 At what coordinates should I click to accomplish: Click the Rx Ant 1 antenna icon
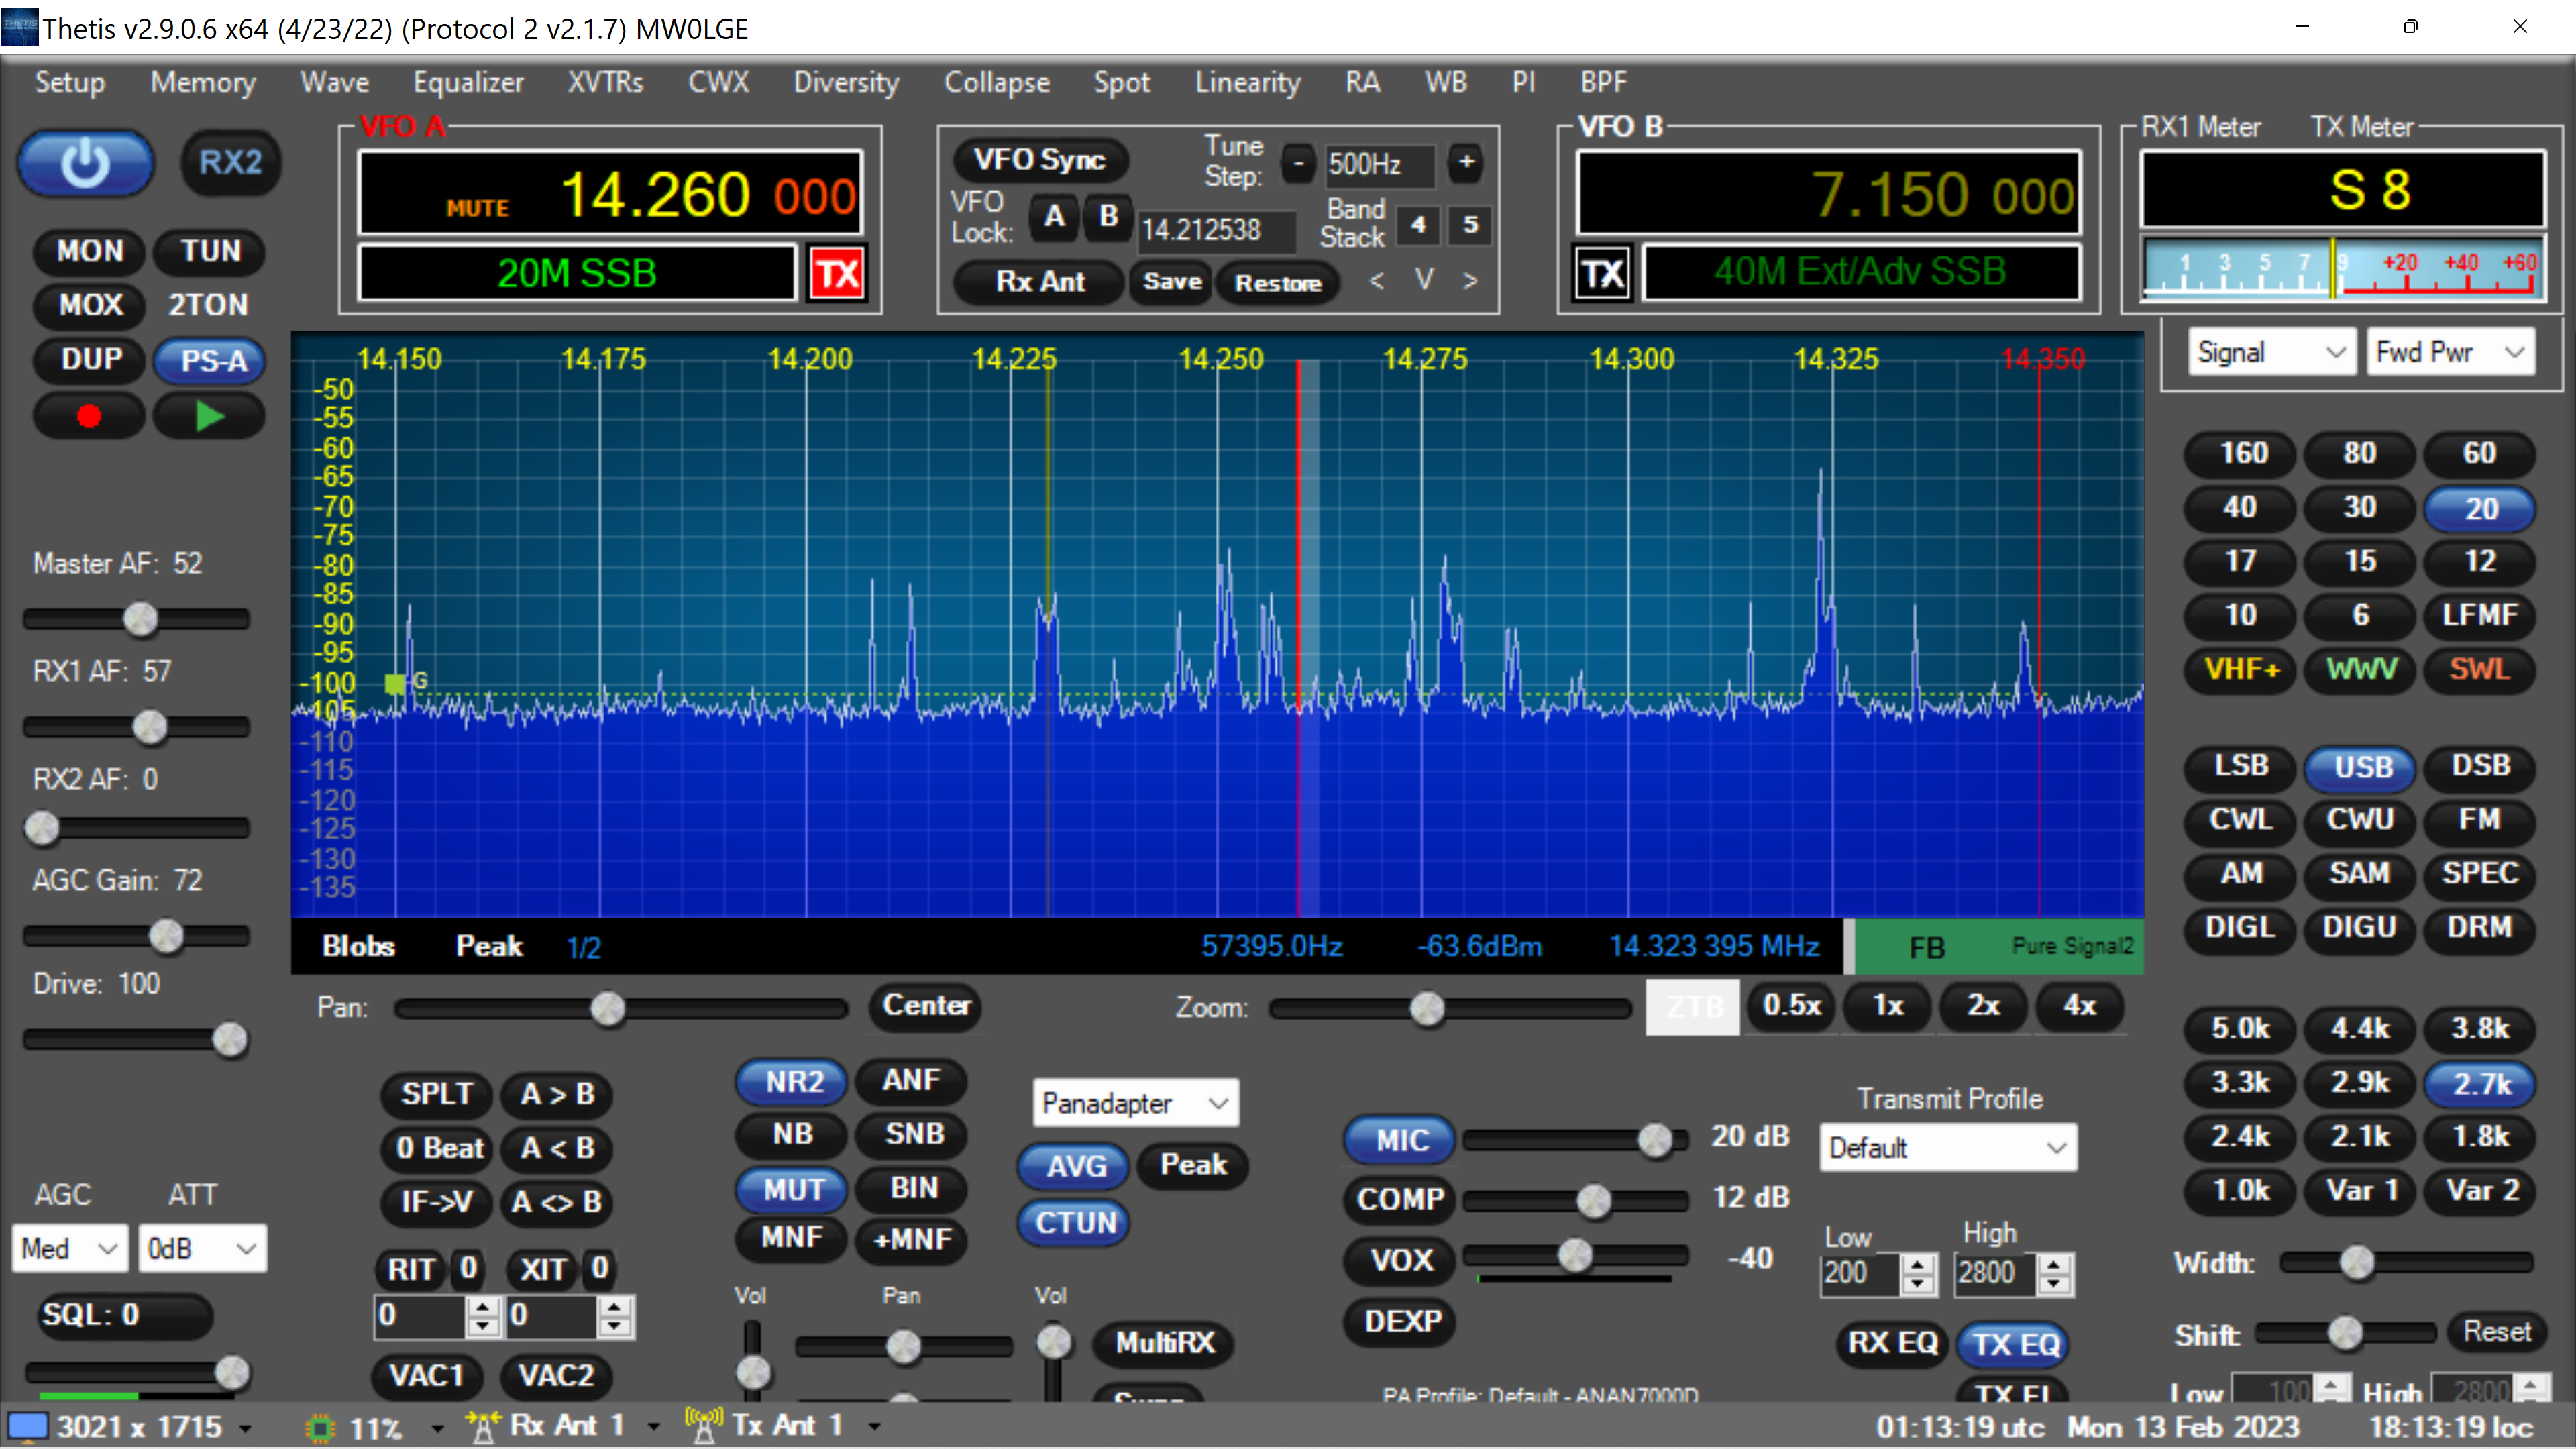[483, 1426]
